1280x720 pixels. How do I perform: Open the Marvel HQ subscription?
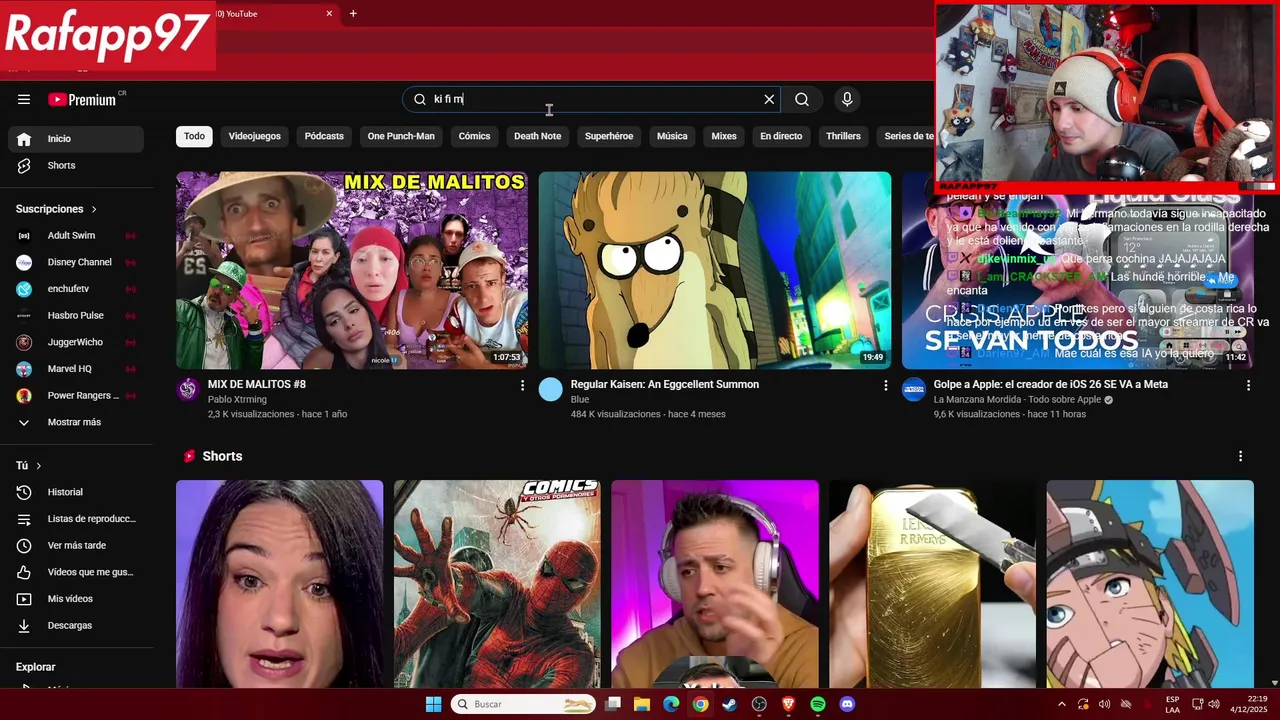(x=76, y=369)
